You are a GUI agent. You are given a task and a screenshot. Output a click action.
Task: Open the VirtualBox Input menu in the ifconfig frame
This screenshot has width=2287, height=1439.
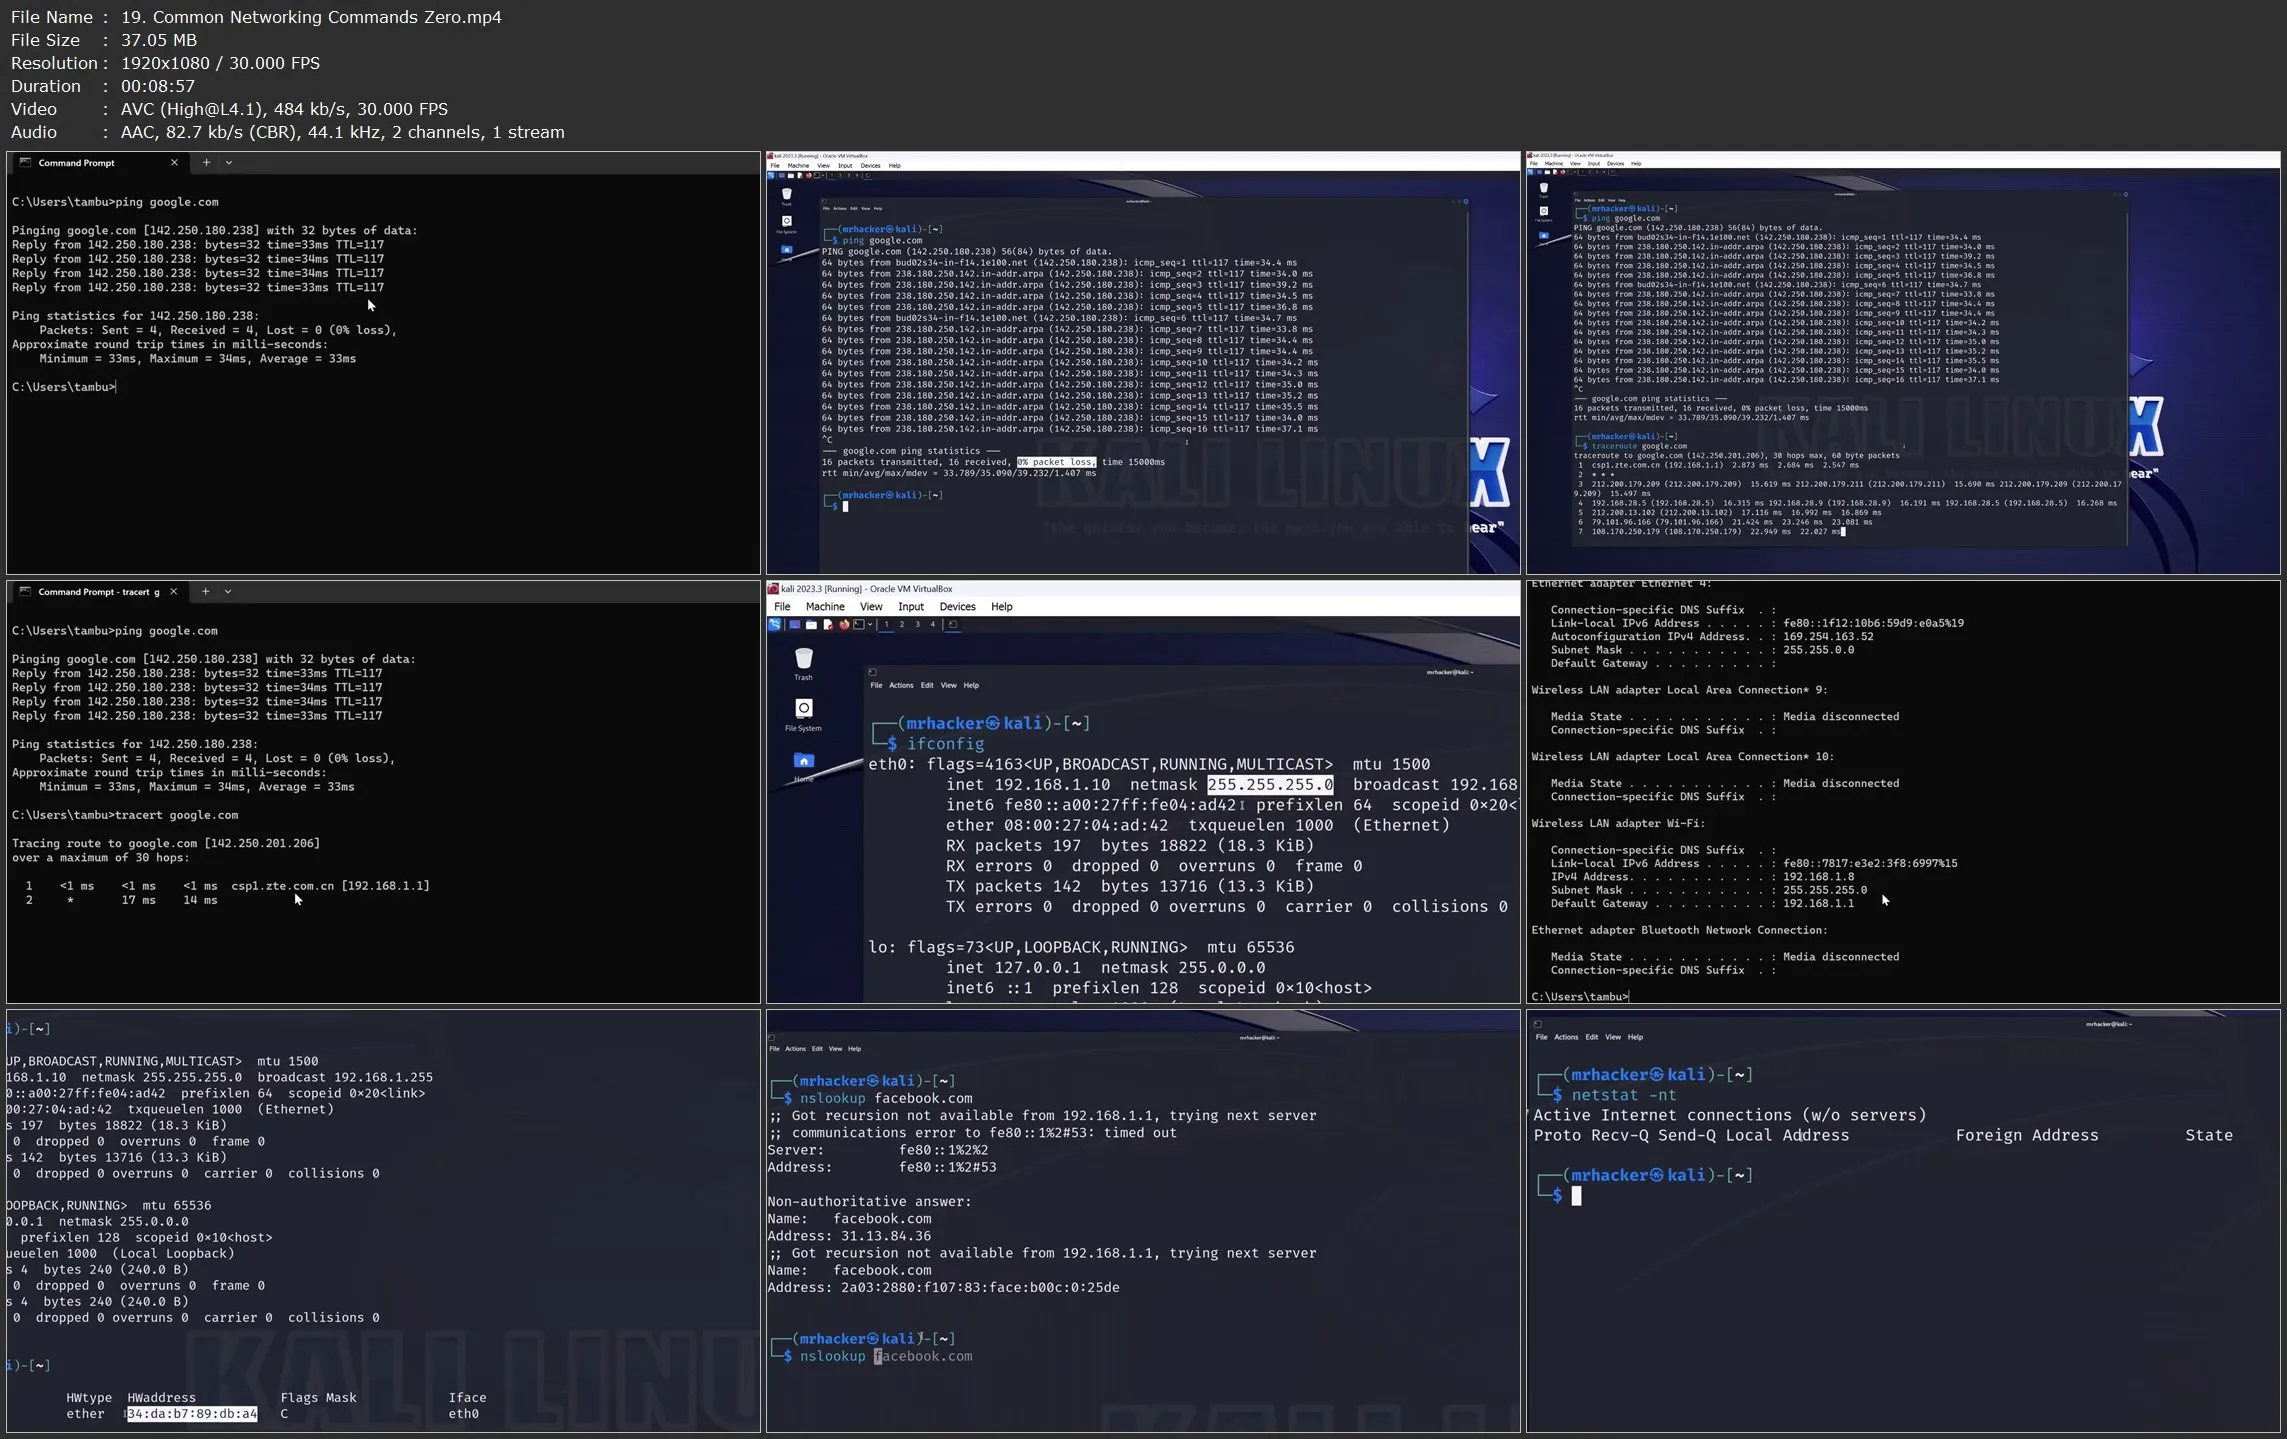point(911,607)
